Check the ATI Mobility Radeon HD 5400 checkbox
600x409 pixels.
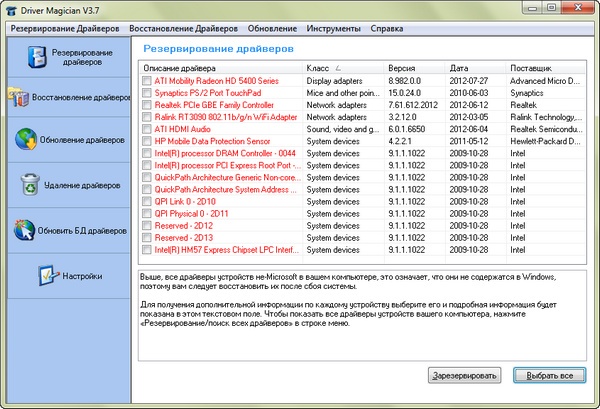click(x=147, y=80)
